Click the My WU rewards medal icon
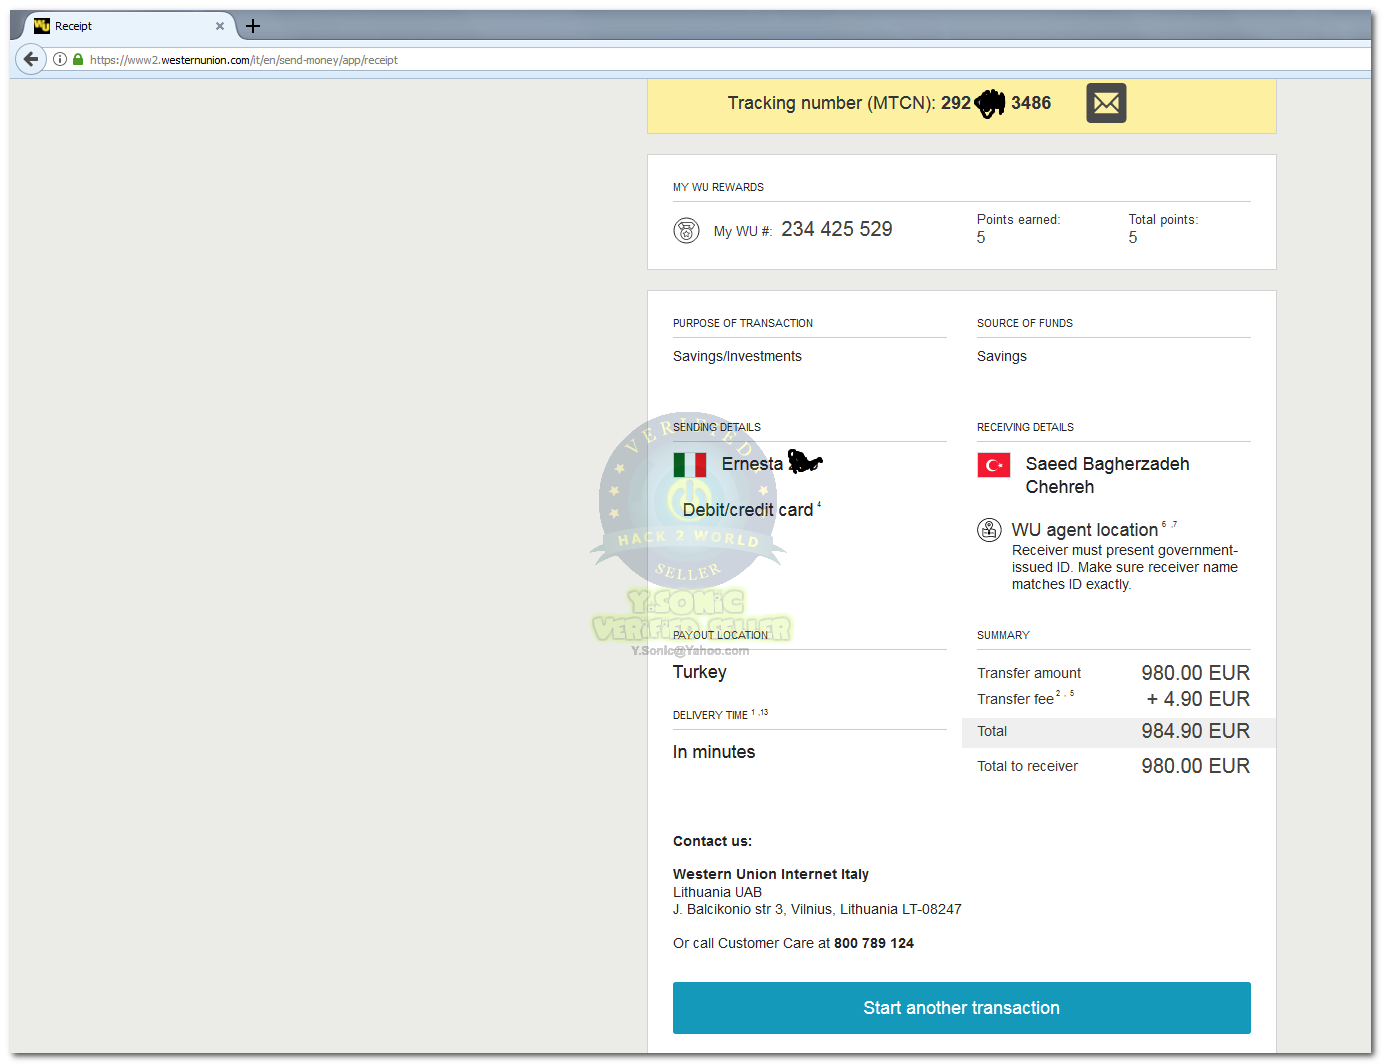Viewport: 1382px width, 1064px height. 686,231
